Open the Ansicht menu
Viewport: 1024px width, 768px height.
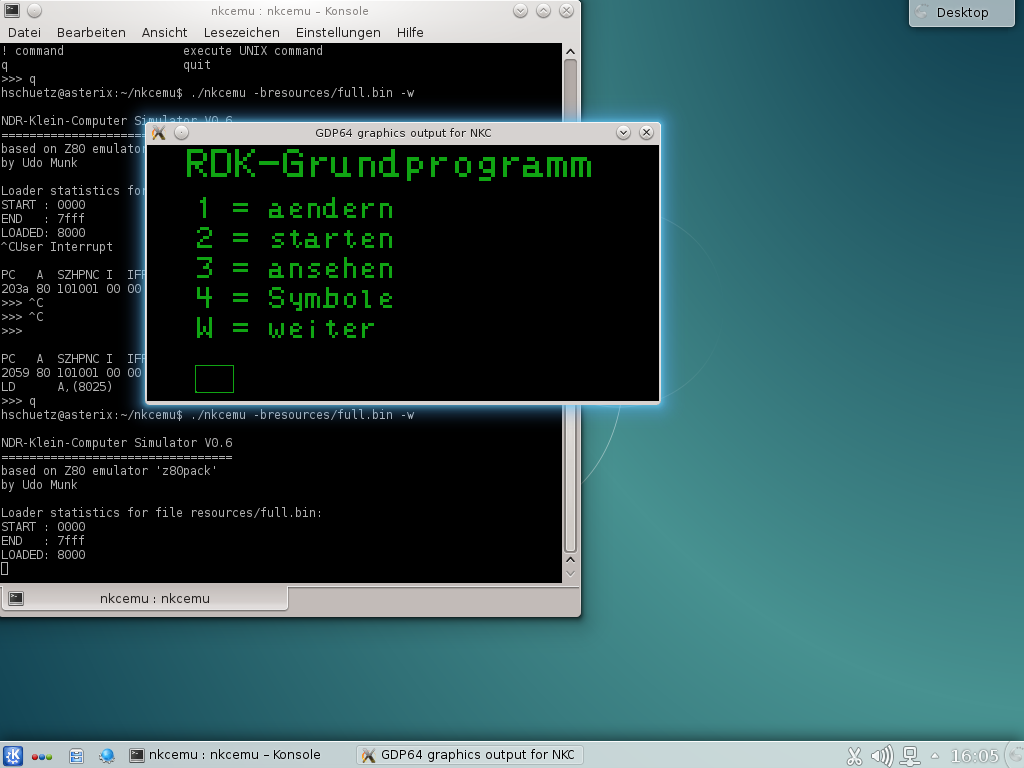click(164, 33)
